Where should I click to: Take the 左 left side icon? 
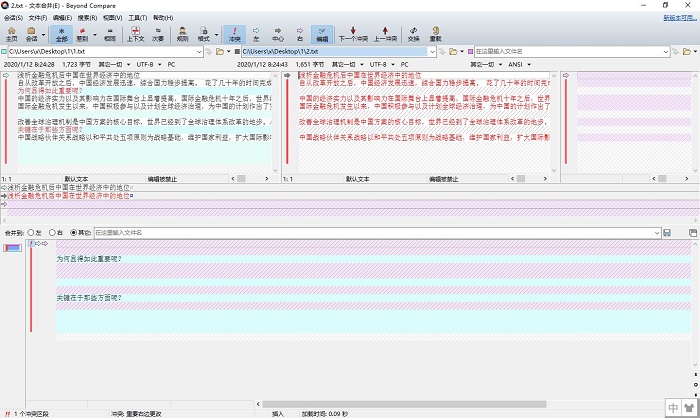[x=256, y=34]
